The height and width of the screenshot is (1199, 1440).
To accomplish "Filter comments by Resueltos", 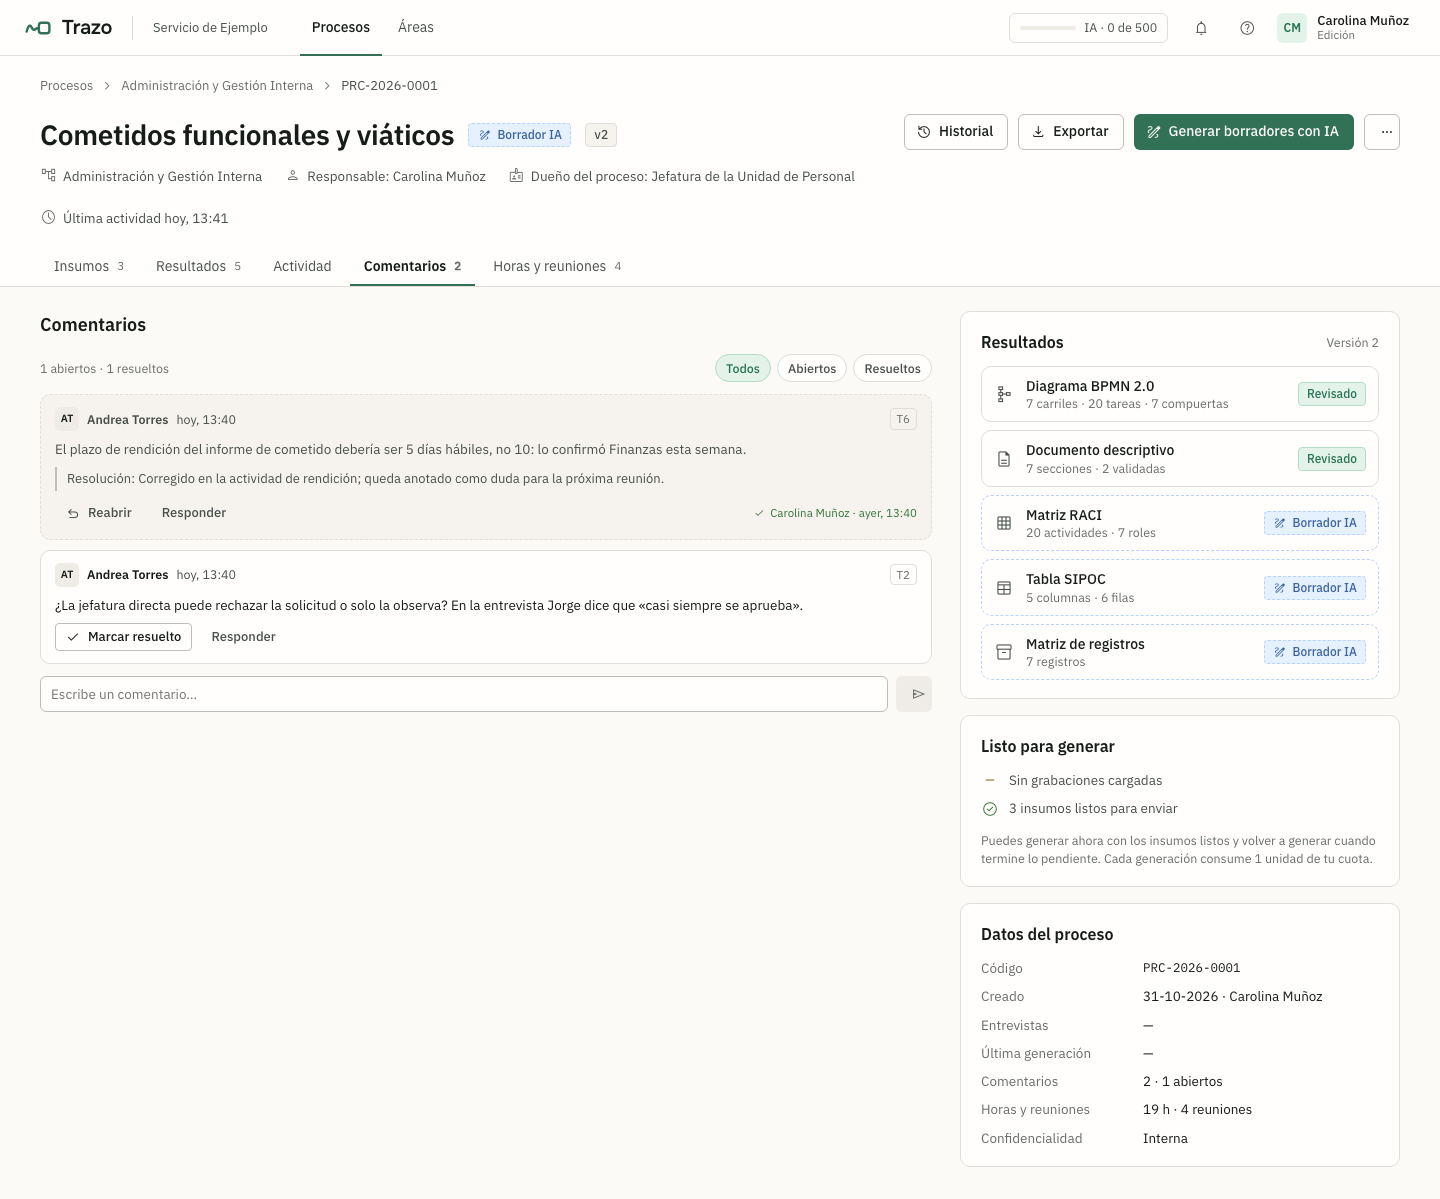I will pyautogui.click(x=892, y=369).
